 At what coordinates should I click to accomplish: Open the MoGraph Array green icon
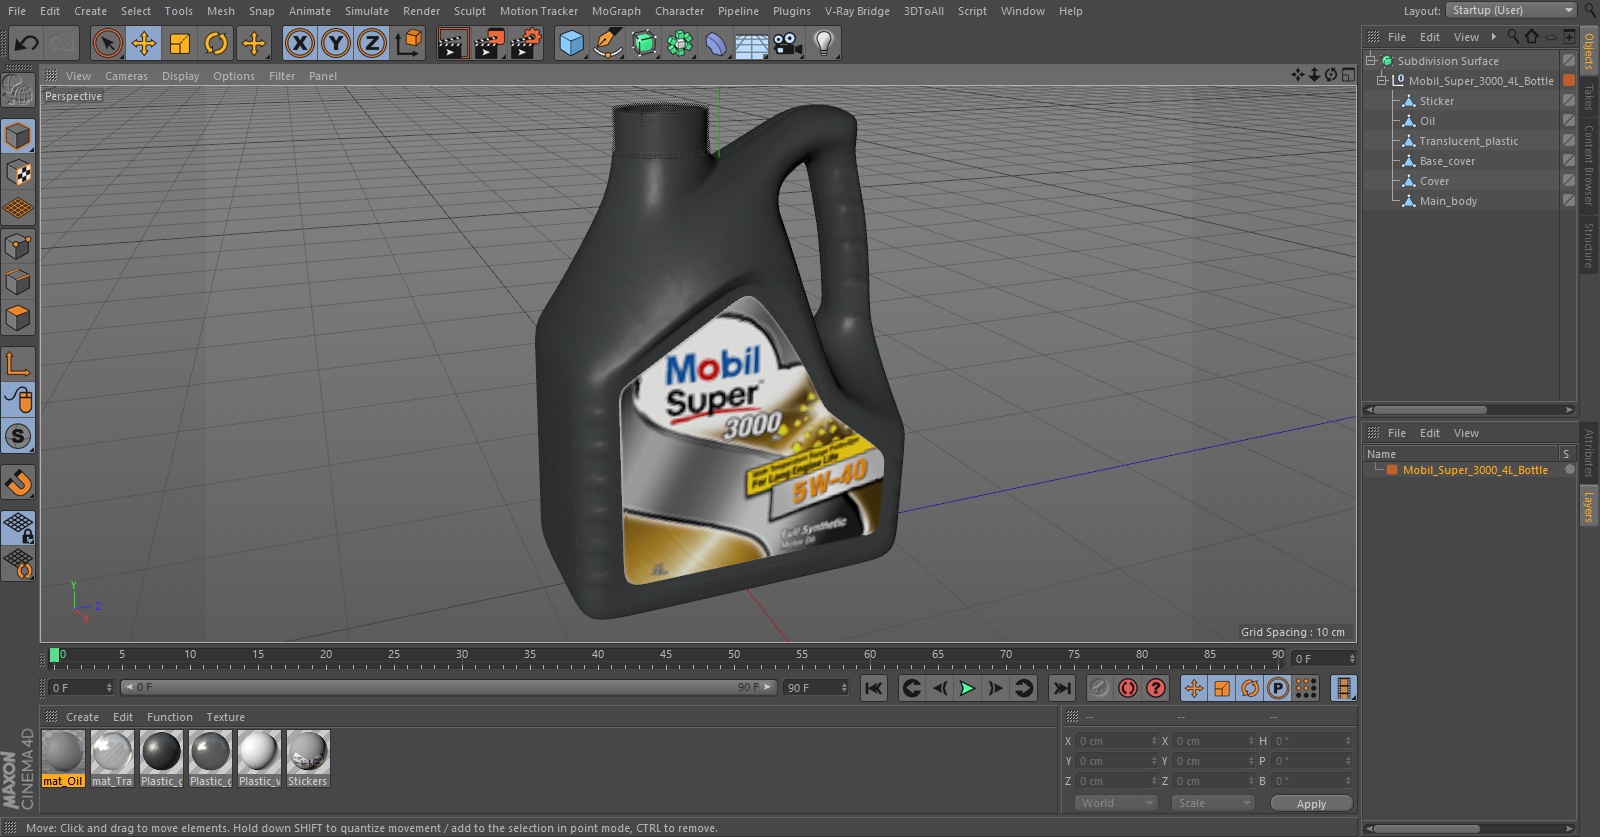click(x=680, y=43)
